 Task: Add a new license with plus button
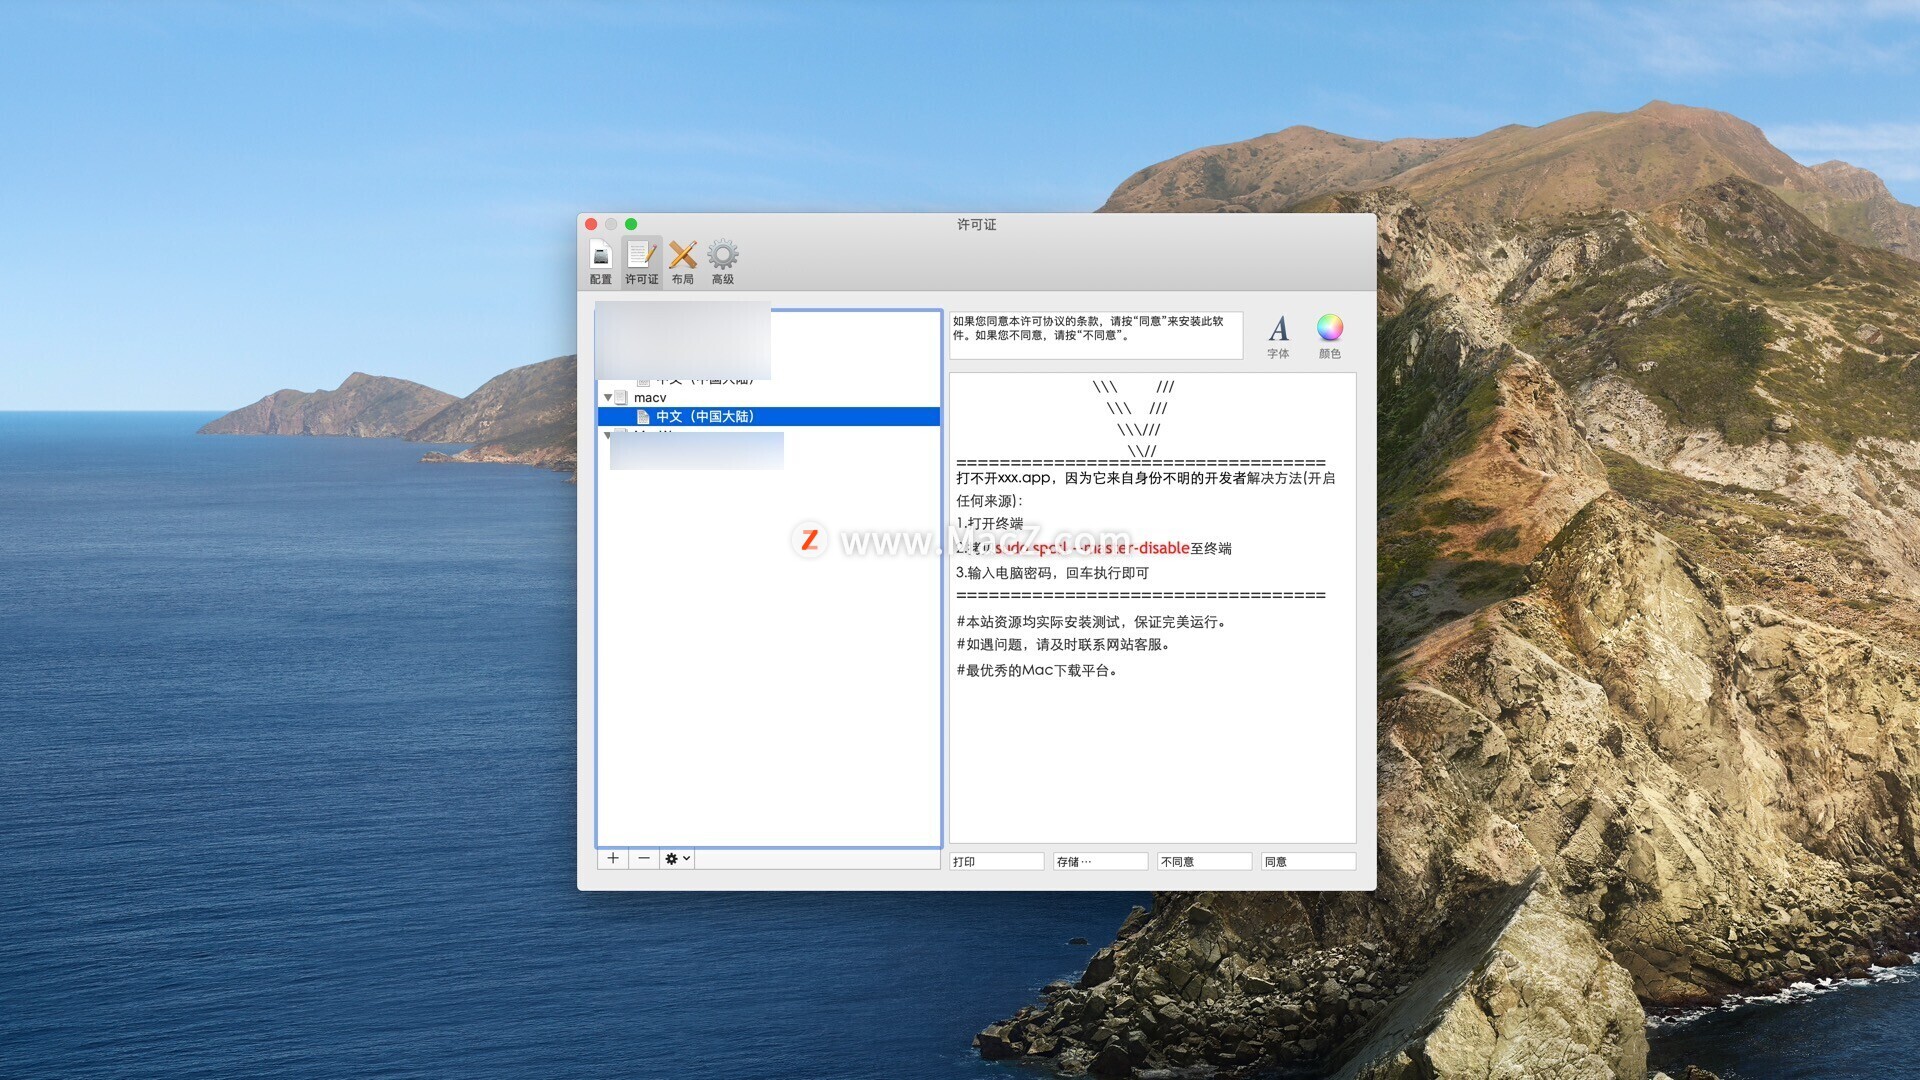[x=613, y=859]
